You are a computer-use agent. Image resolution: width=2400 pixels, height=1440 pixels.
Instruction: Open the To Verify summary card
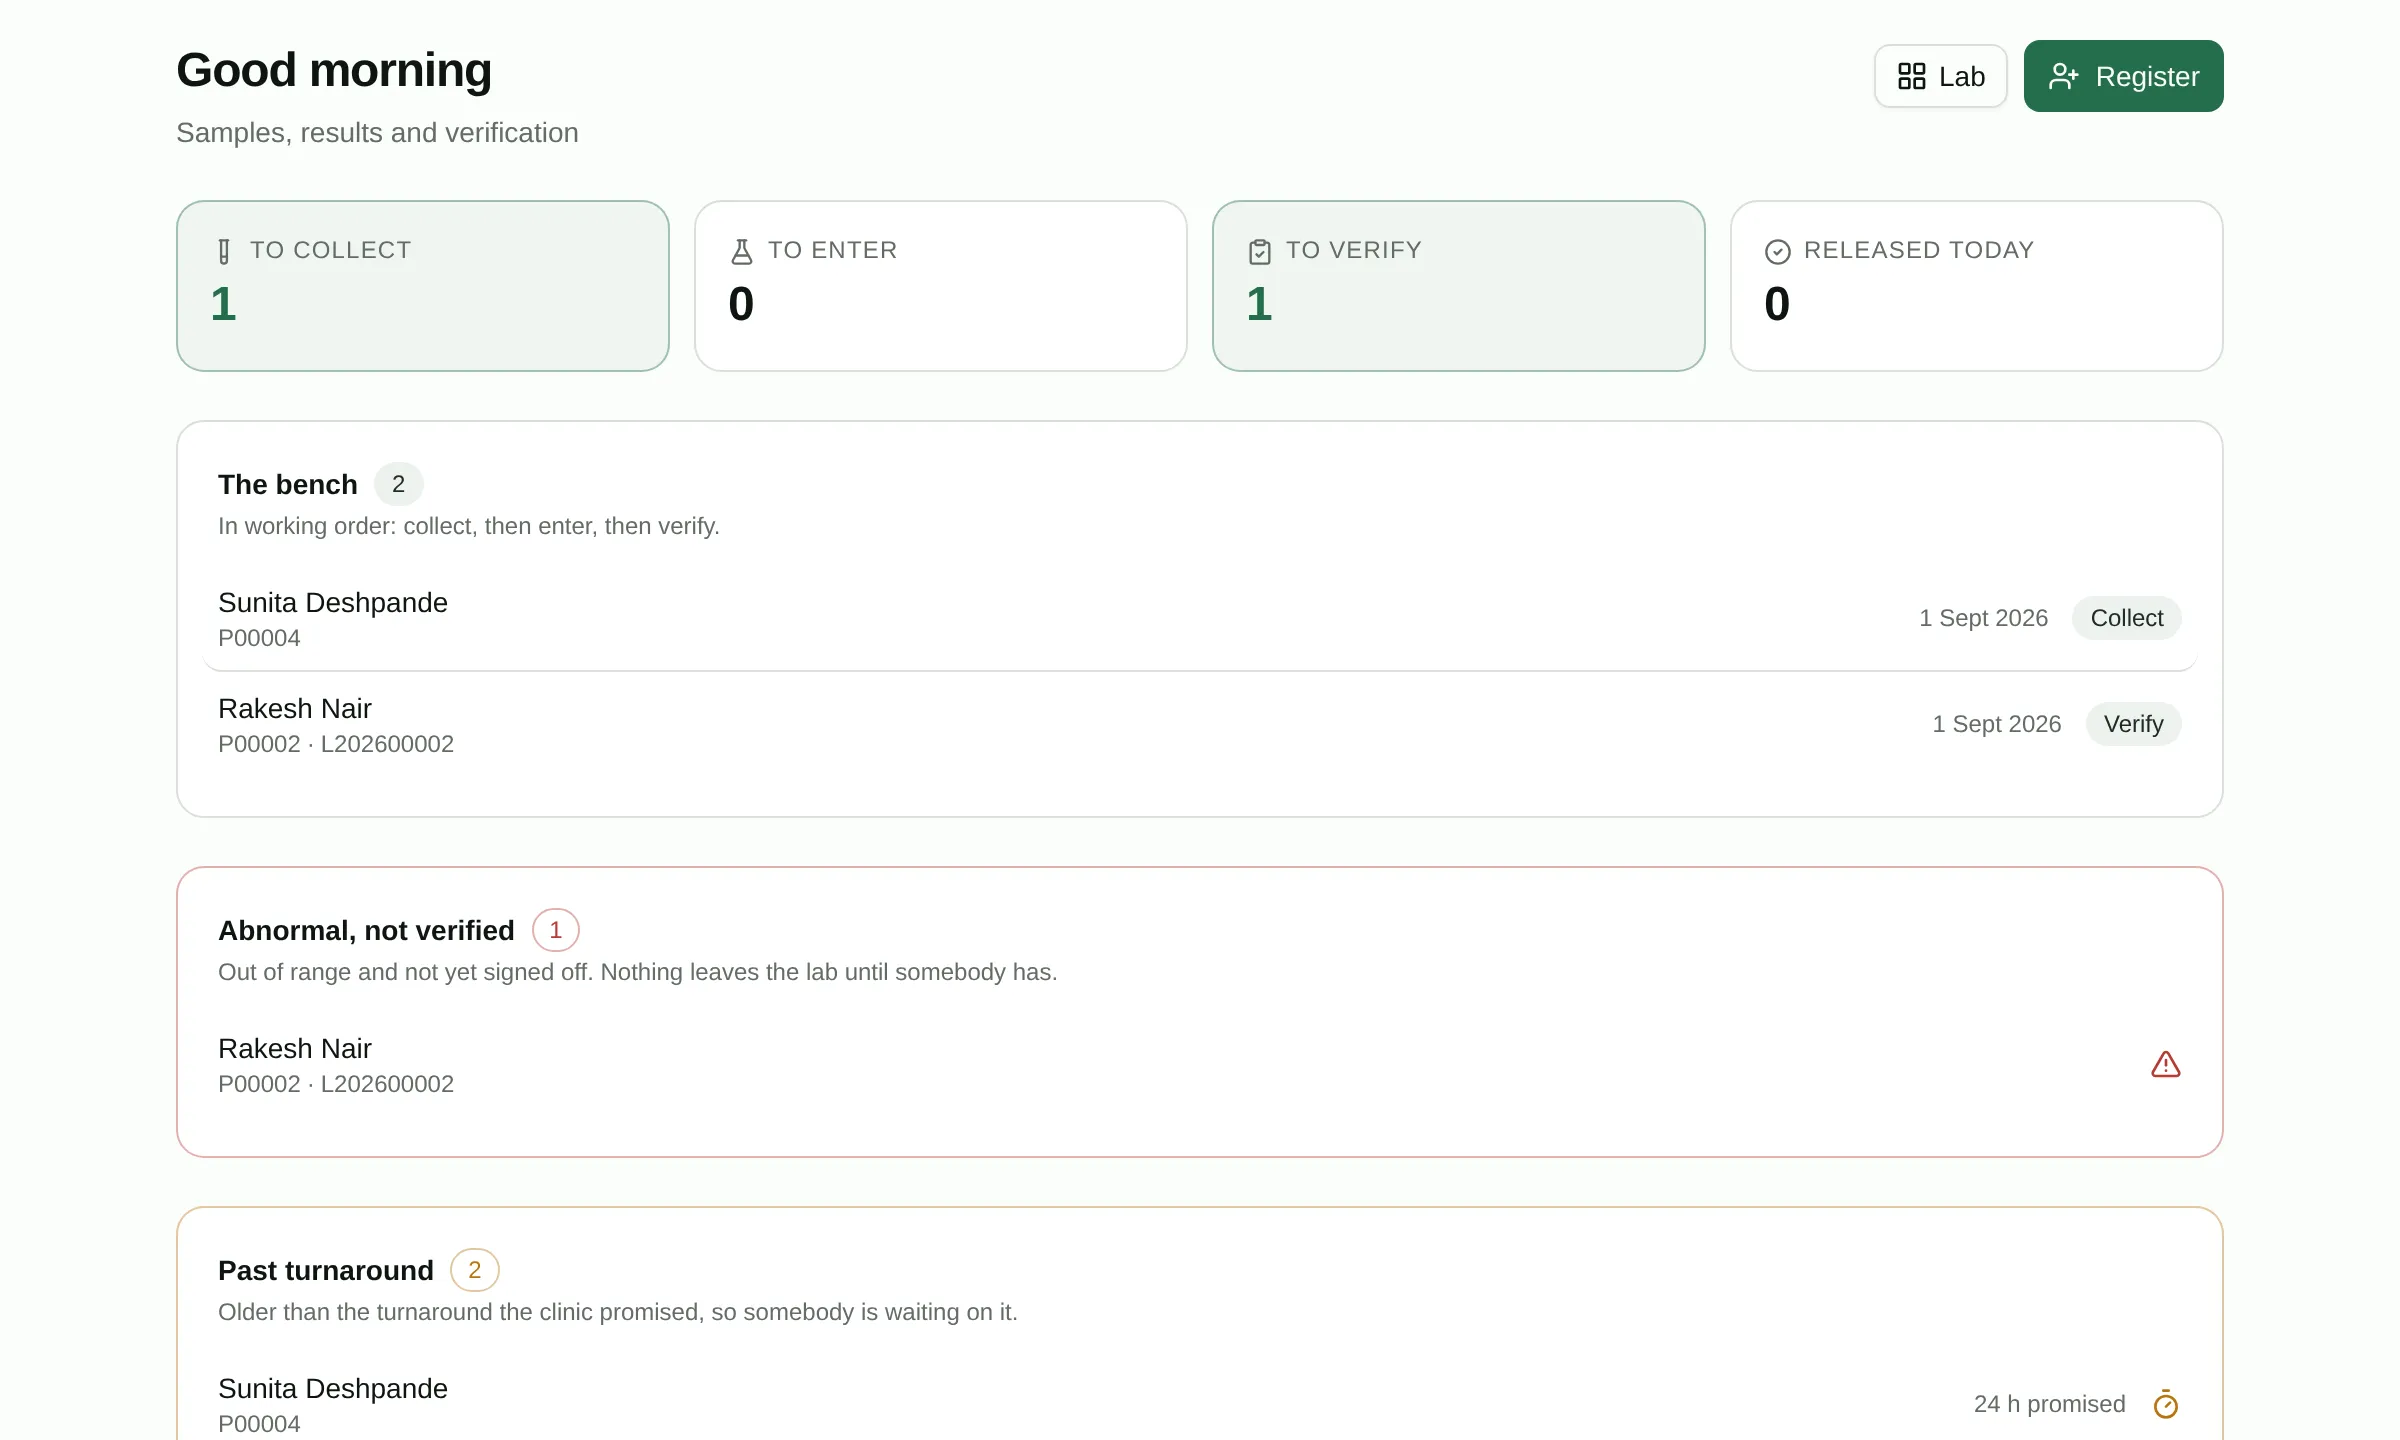(1459, 286)
